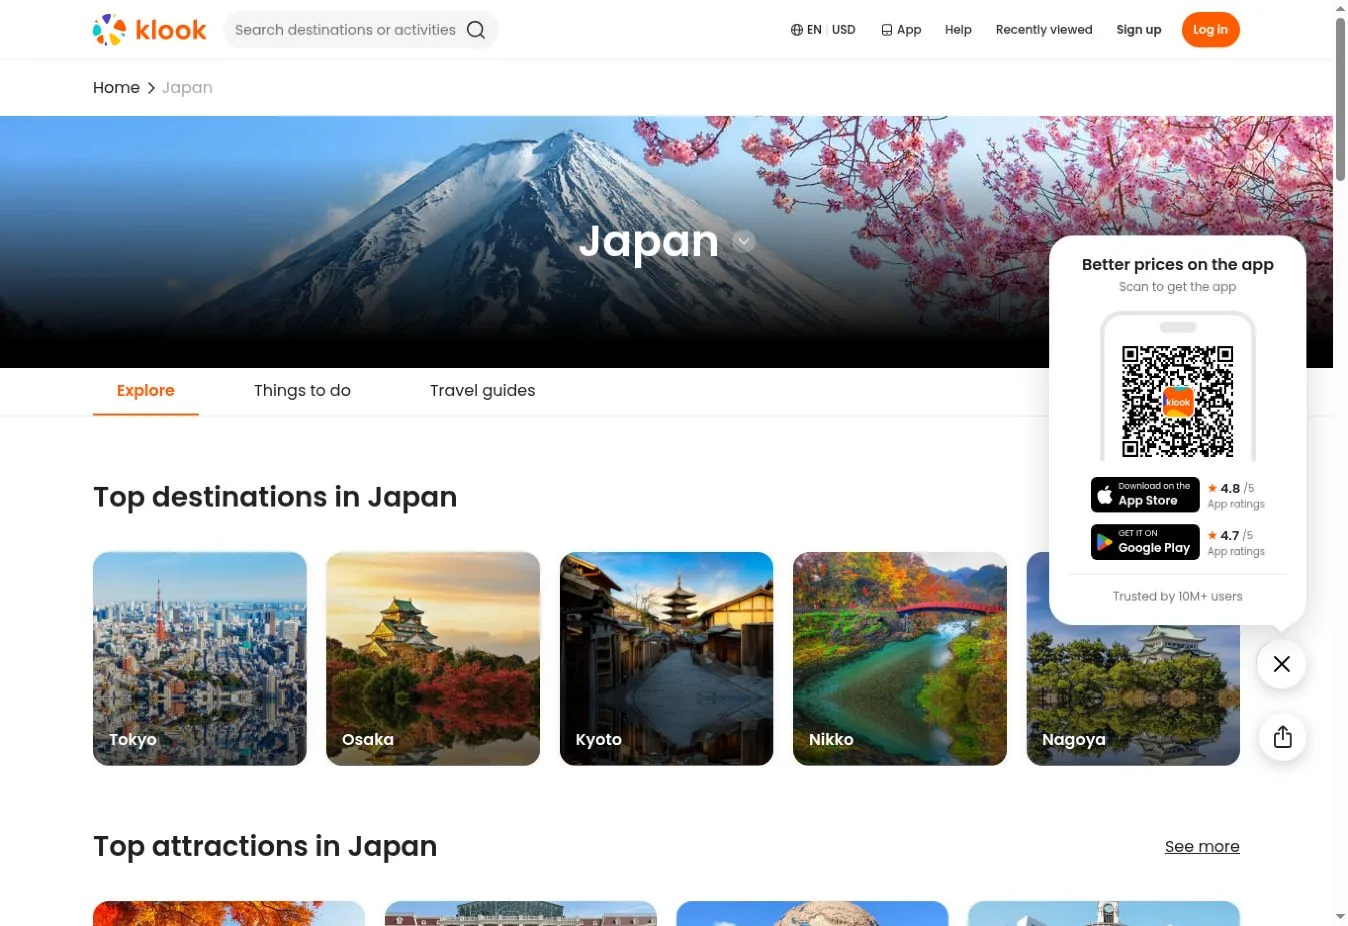This screenshot has width=1348, height=926.
Task: Click the QR code image
Action: coord(1178,401)
